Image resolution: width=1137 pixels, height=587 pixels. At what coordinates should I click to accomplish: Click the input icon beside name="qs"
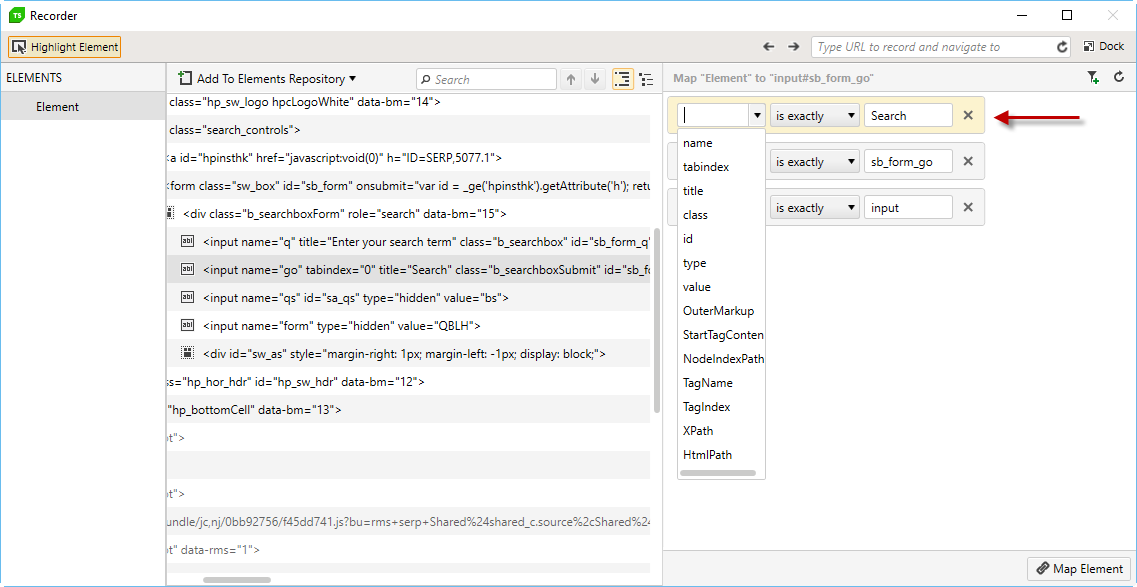(187, 297)
